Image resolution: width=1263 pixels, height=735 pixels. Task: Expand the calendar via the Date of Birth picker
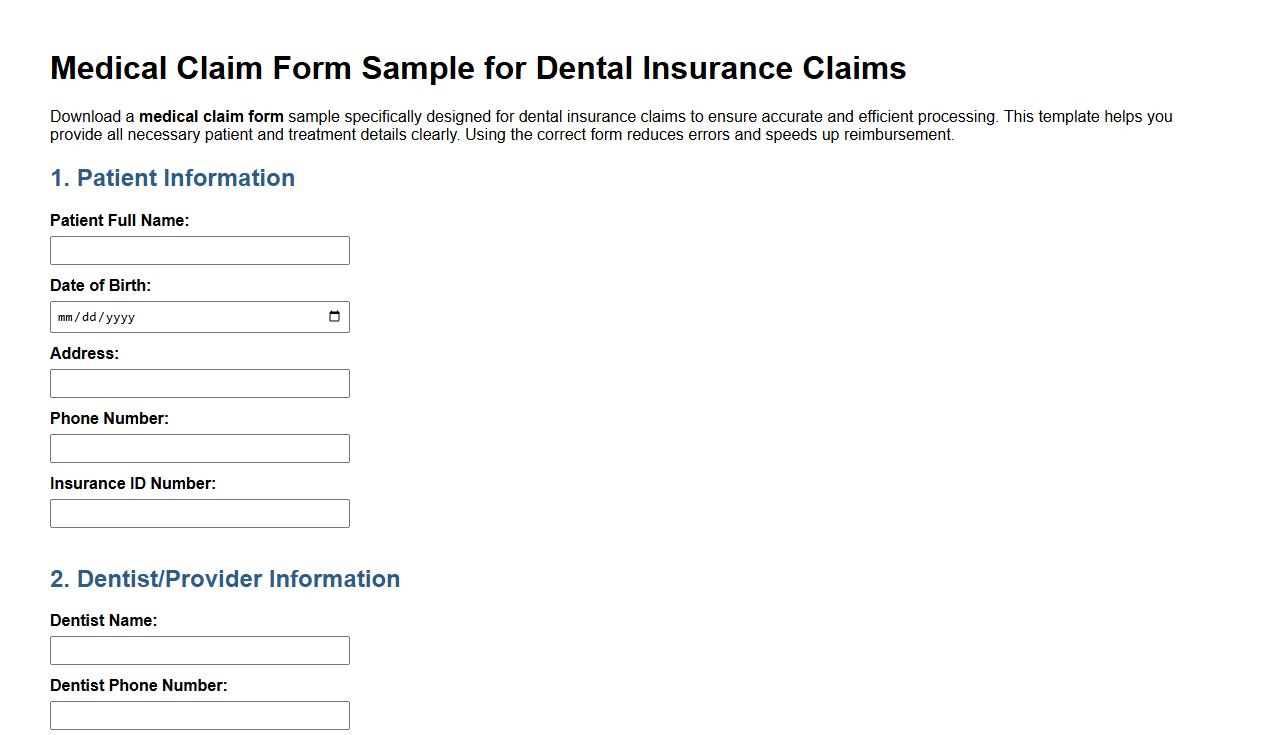334,316
